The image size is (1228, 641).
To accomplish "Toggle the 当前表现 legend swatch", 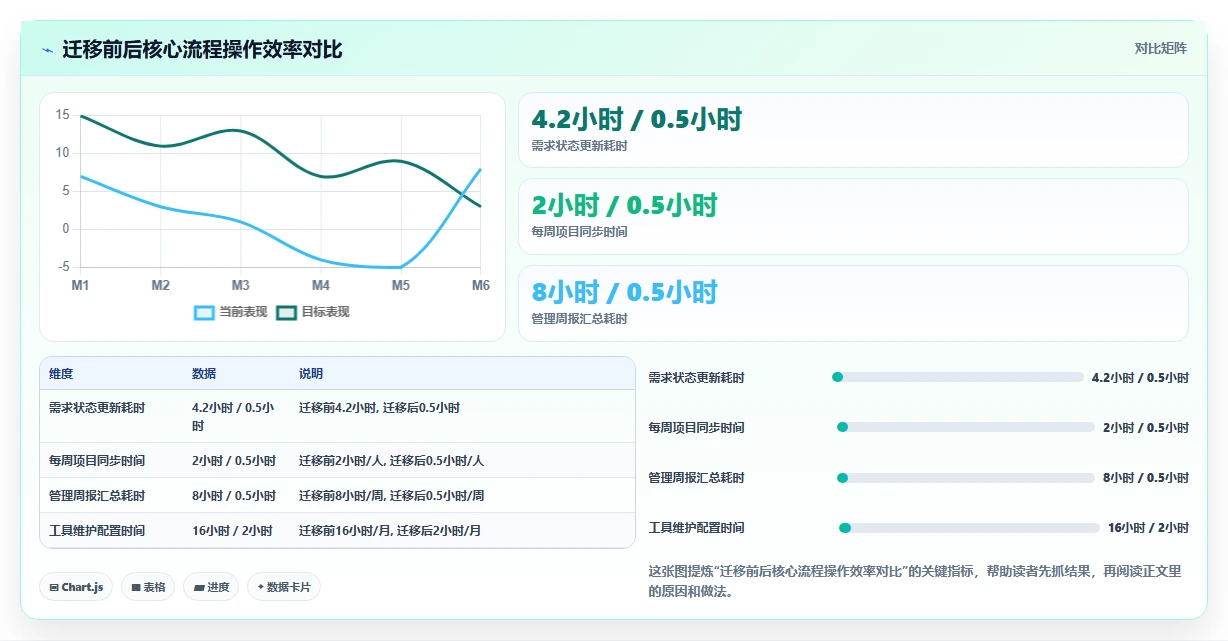I will point(204,312).
